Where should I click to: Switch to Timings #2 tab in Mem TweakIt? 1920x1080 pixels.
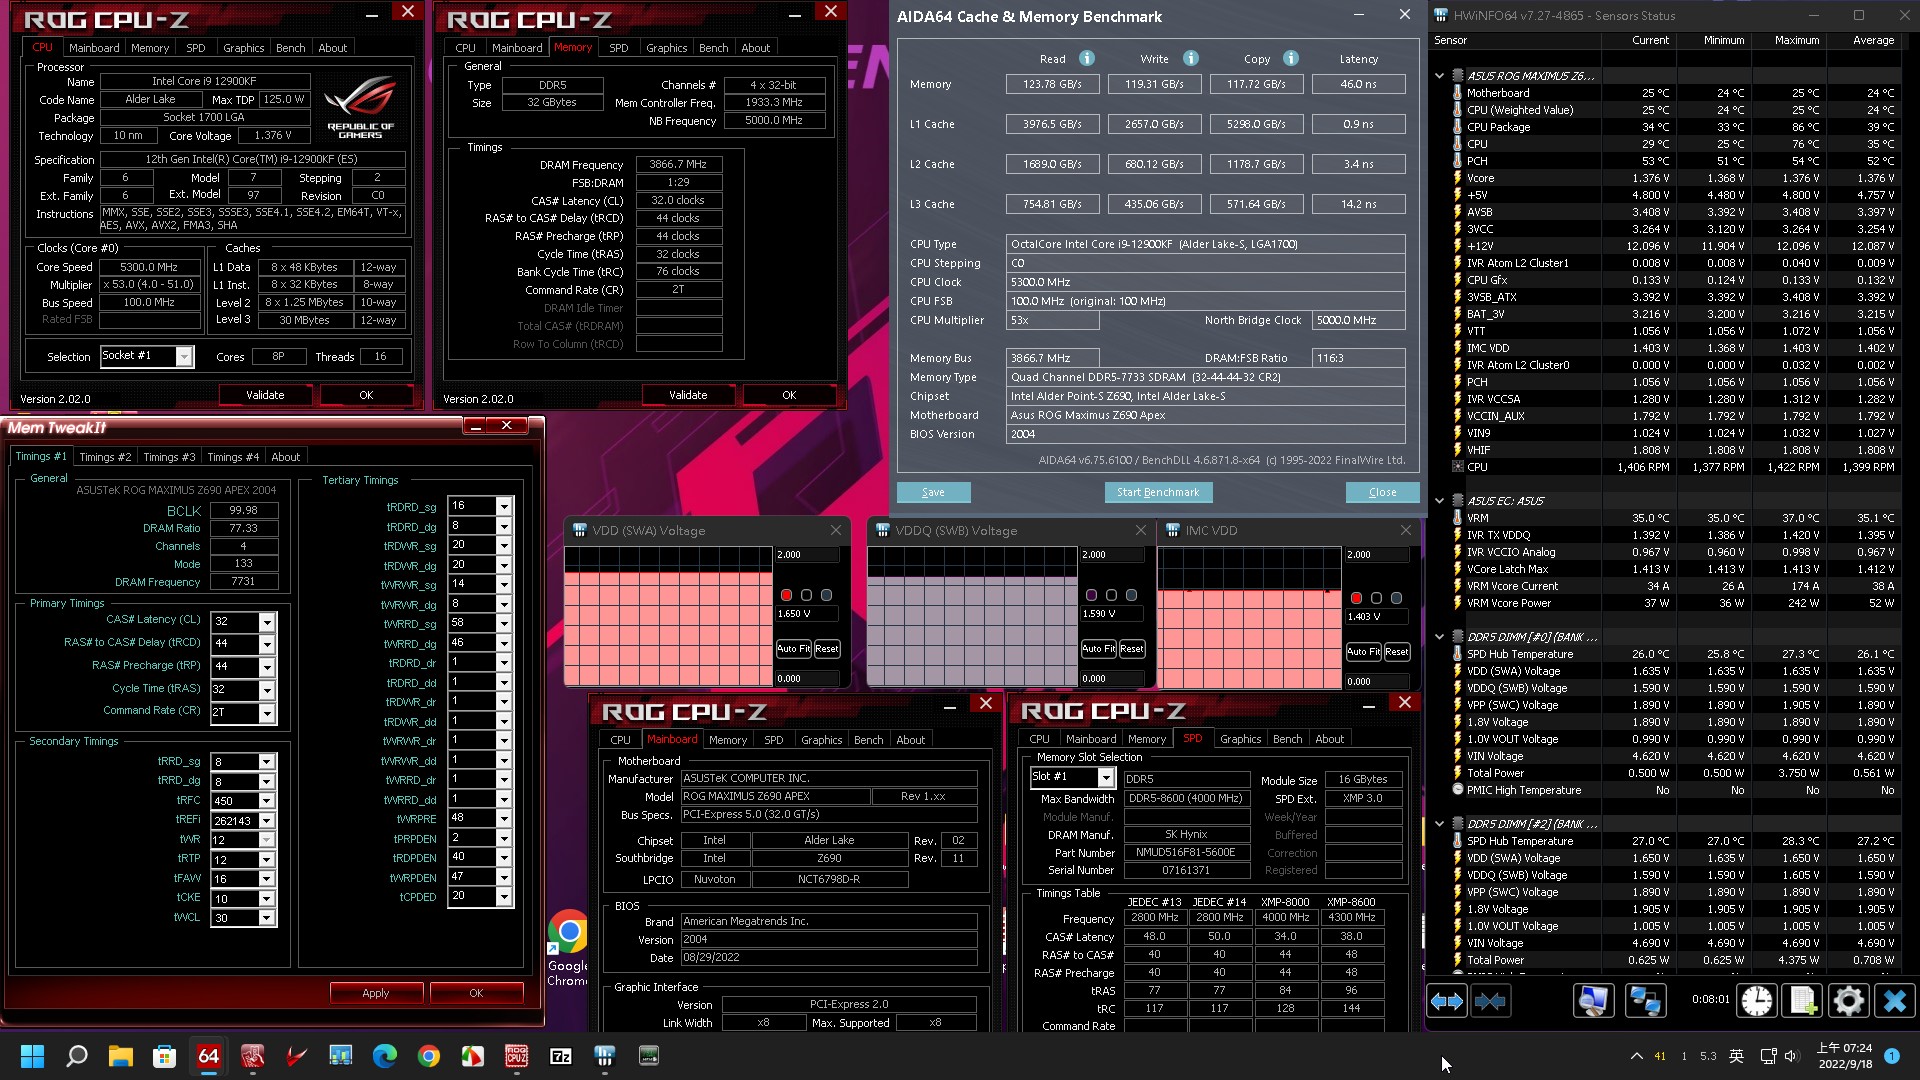[105, 457]
